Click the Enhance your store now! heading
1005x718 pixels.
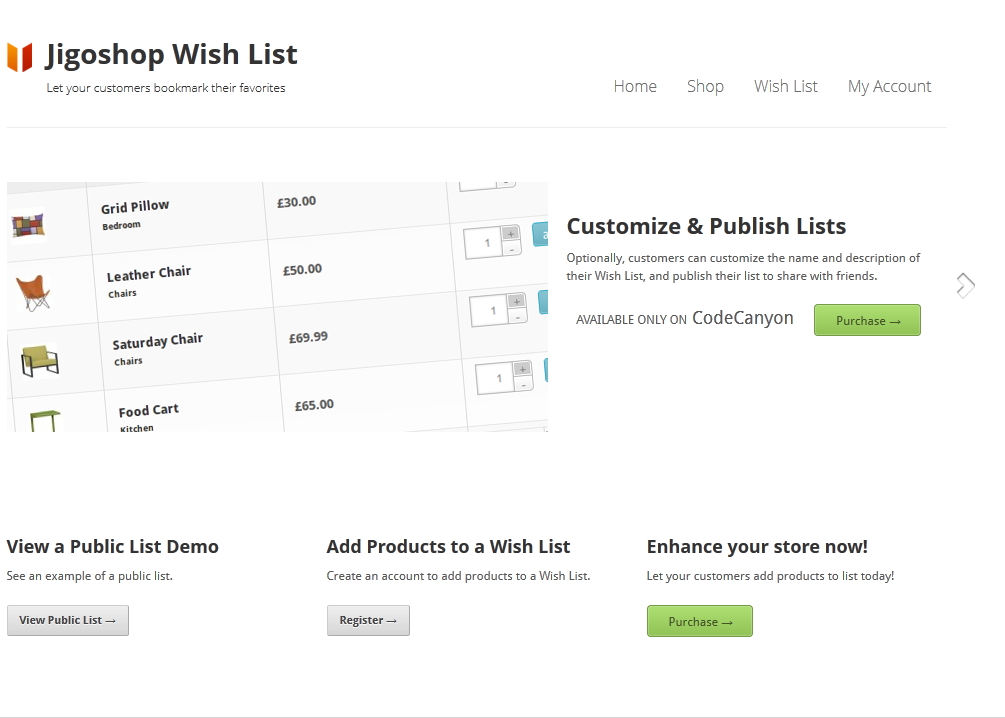757,547
